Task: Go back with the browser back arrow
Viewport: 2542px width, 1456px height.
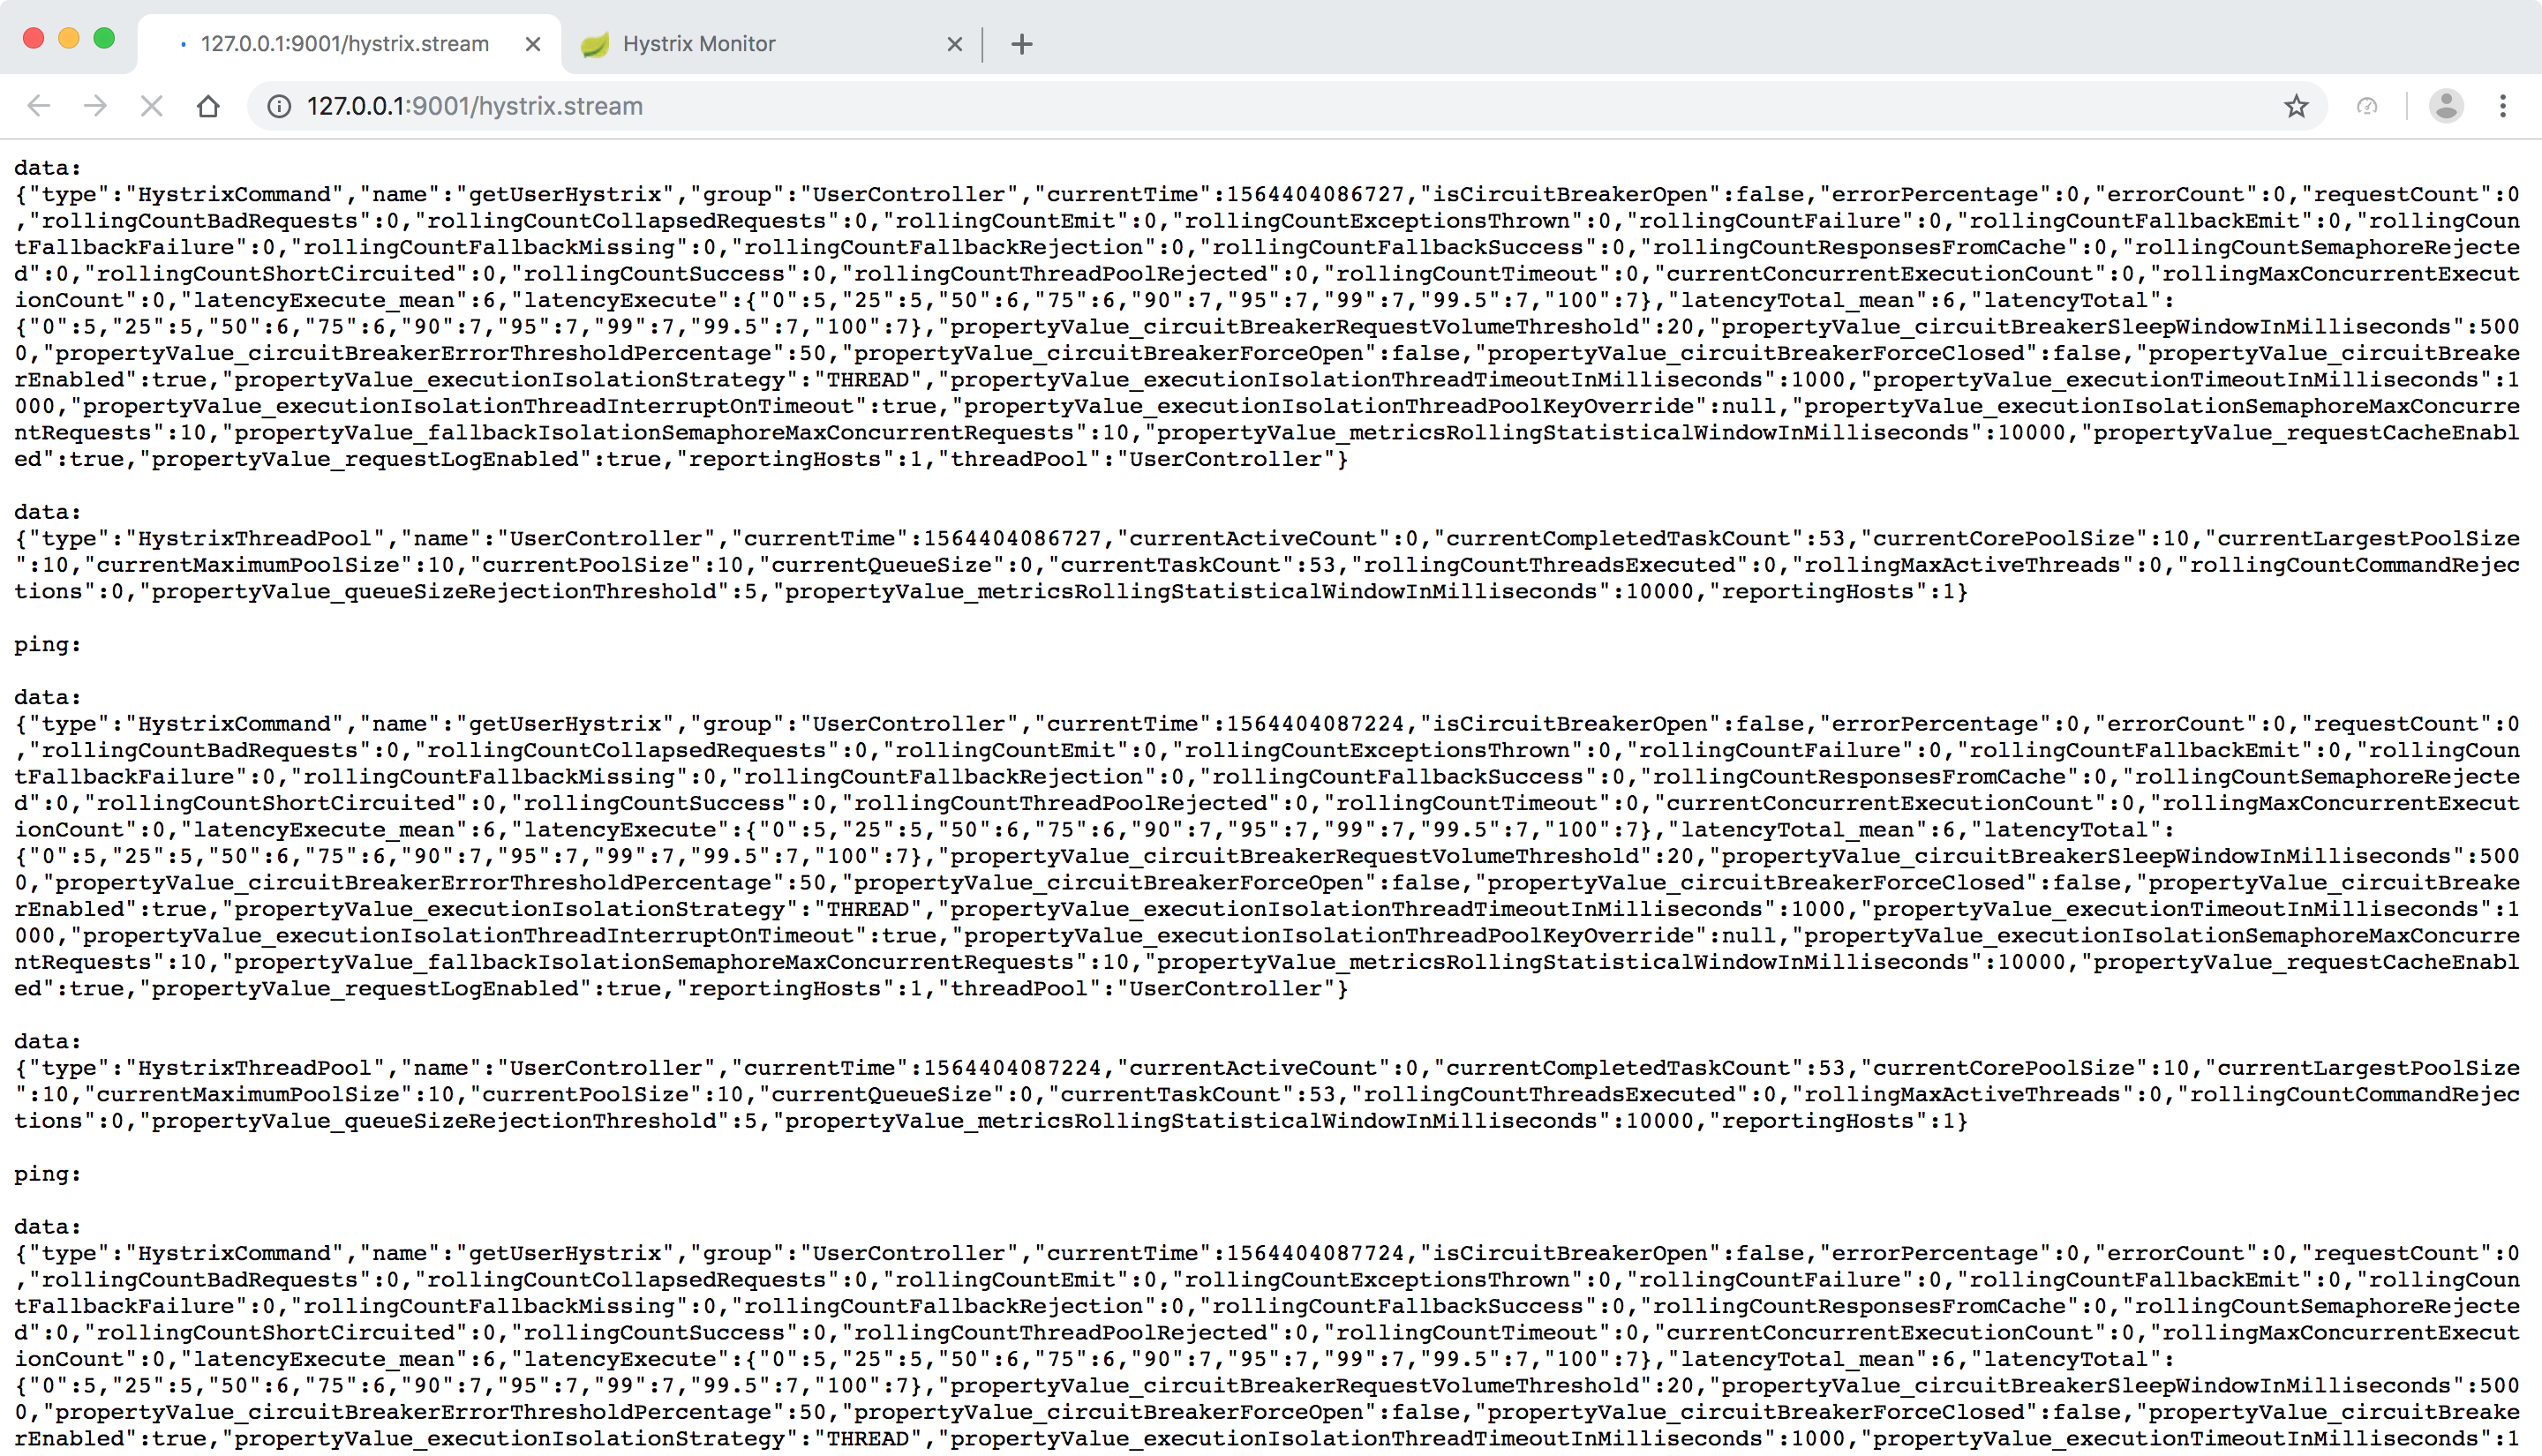Action: pyautogui.click(x=38, y=106)
